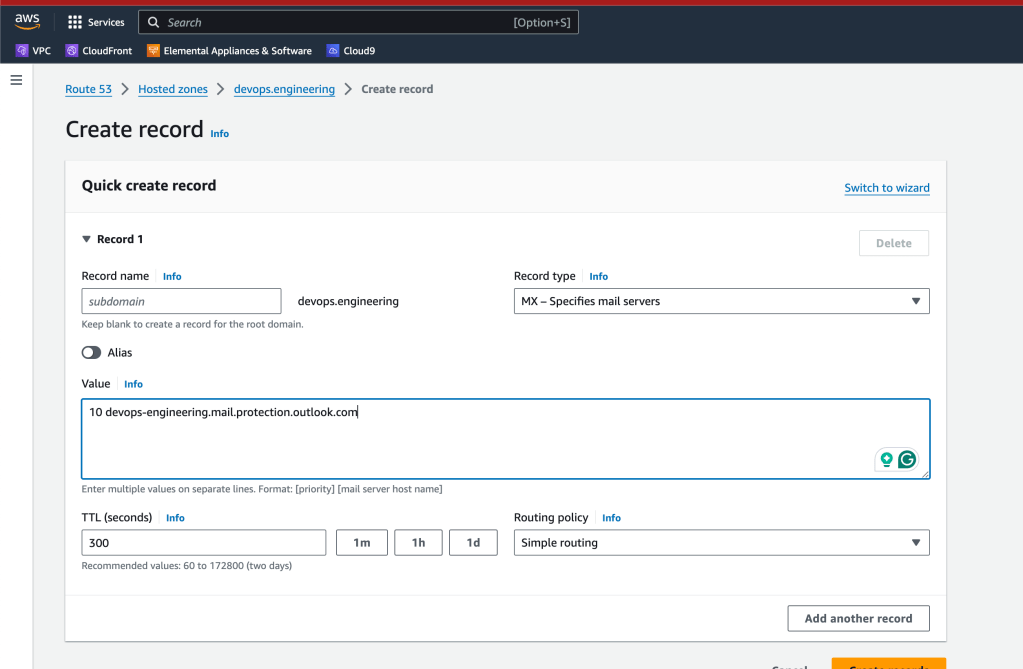Click the Services menu label
1023x669 pixels.
tap(106, 22)
